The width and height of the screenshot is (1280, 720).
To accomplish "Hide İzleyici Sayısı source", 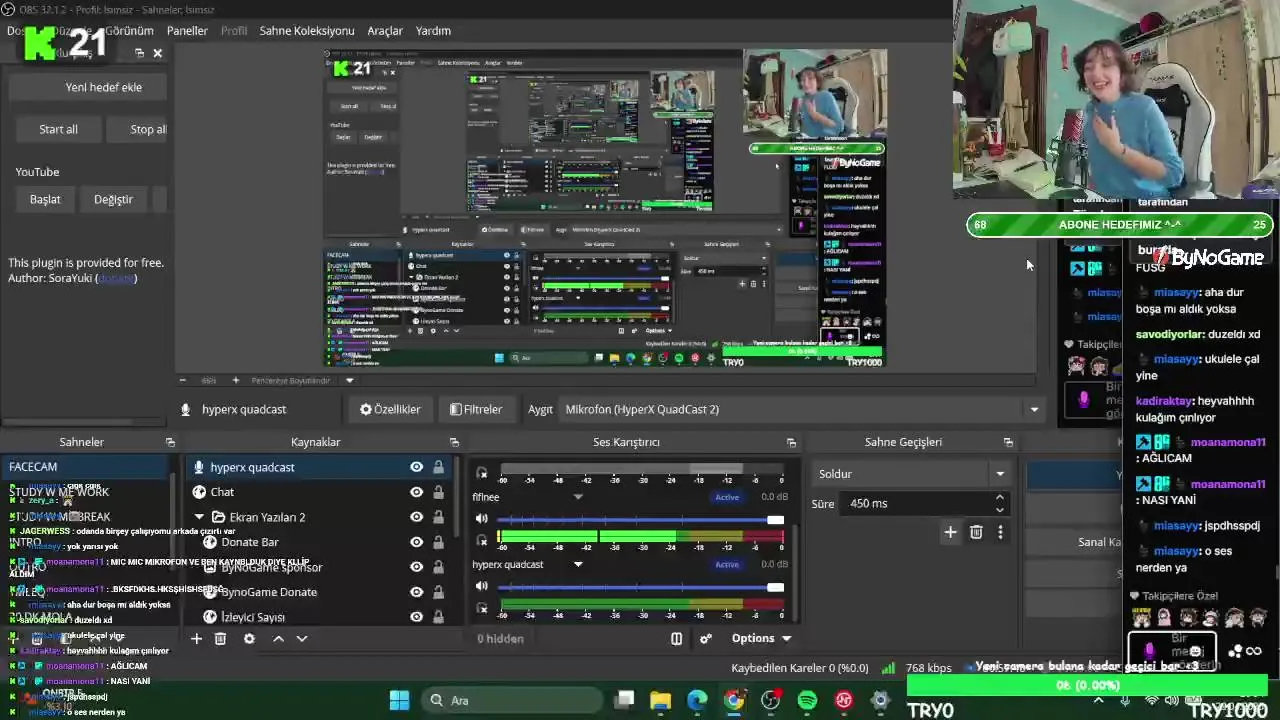I will (416, 617).
